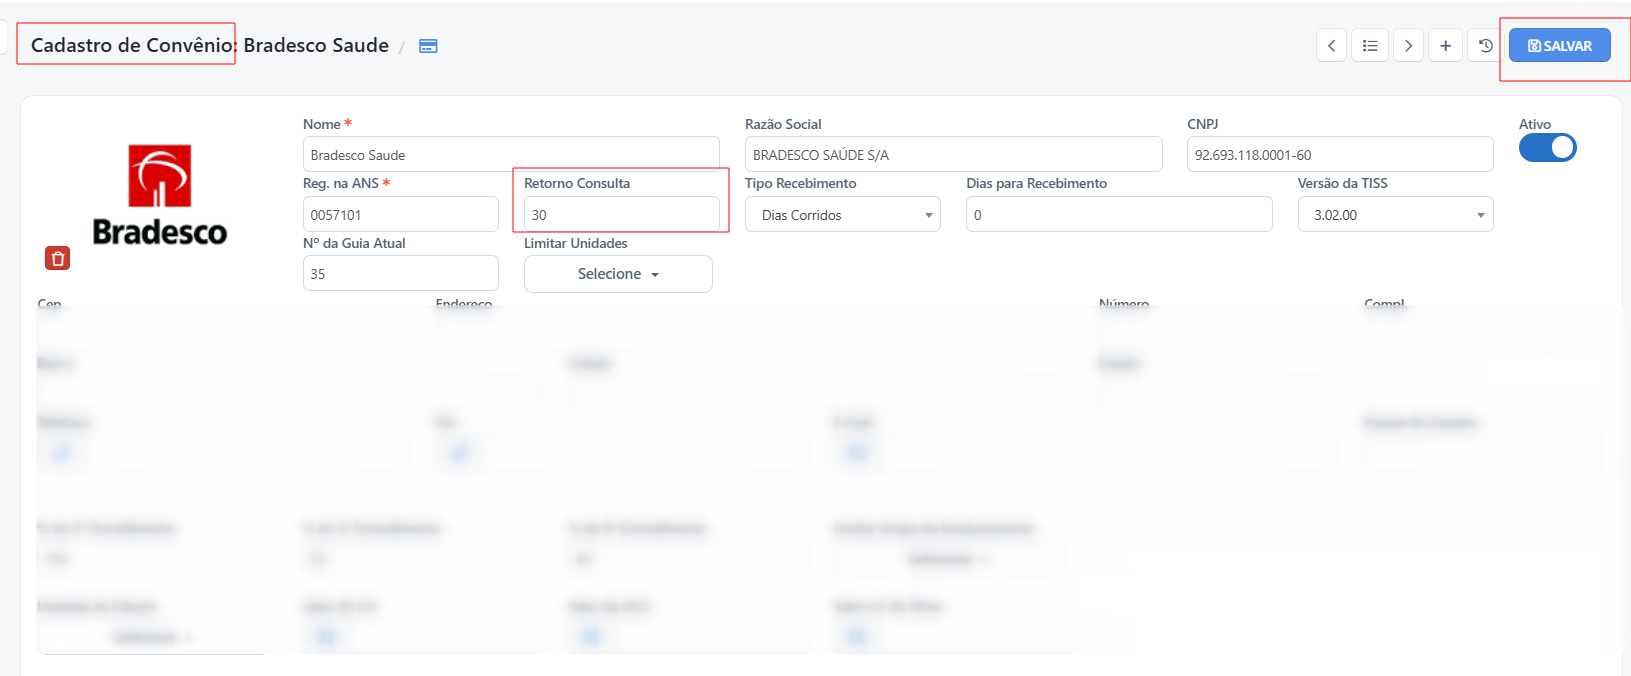Click the SALVAR button
Screen dimensions: 1631x676
1560,46
